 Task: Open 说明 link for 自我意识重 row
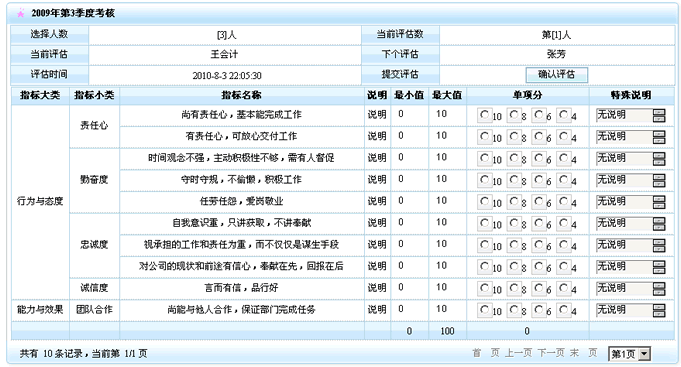tap(377, 223)
